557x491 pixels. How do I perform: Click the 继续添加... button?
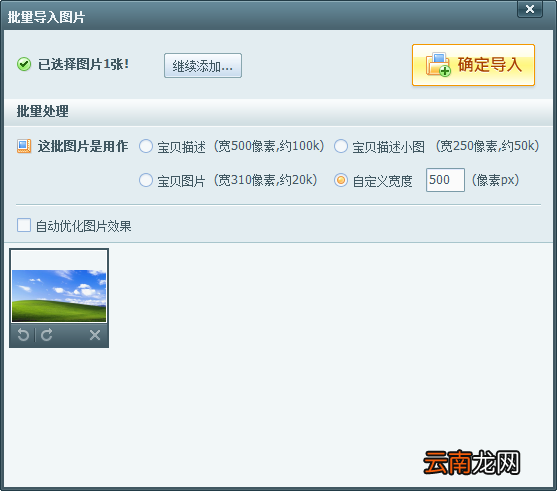[x=203, y=66]
